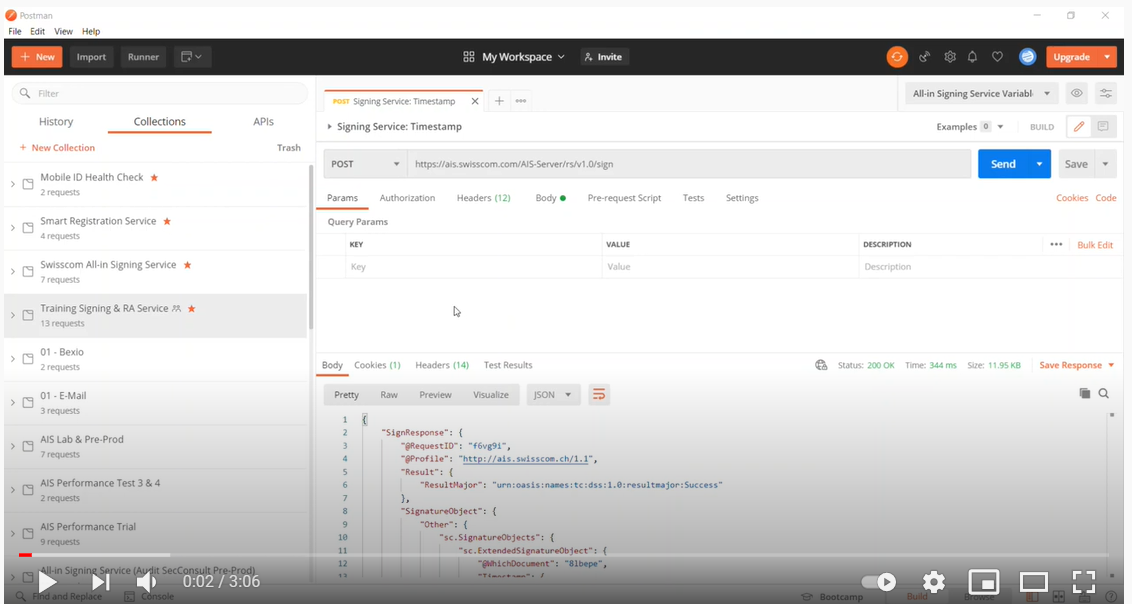Click the collection Filter search field
Screen dimensions: 1132x604
click(160, 93)
